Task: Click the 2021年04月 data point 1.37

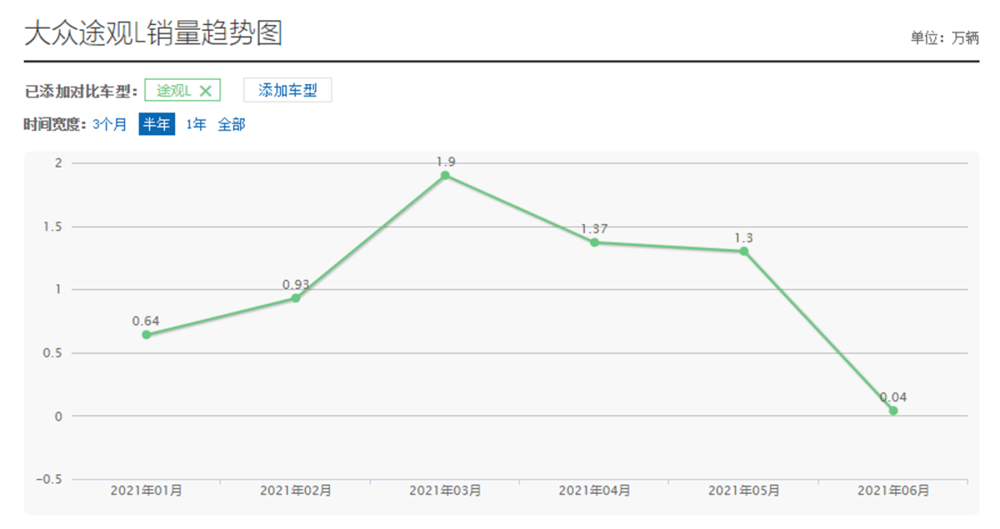Action: click(594, 242)
